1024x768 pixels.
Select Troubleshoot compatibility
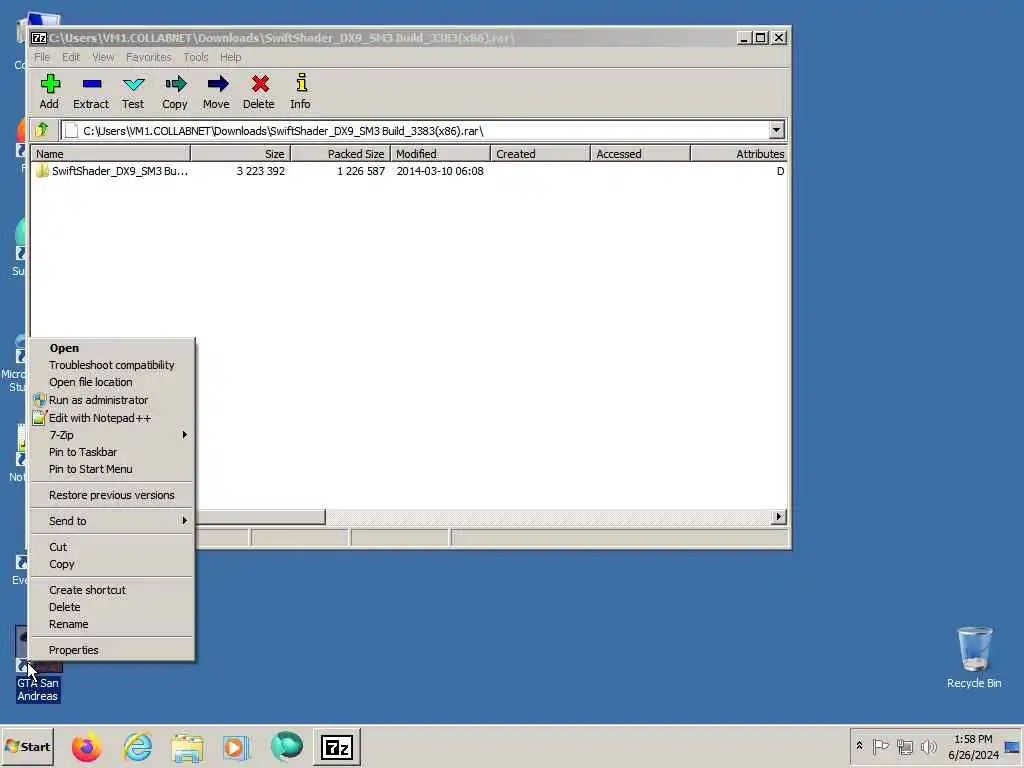point(112,365)
